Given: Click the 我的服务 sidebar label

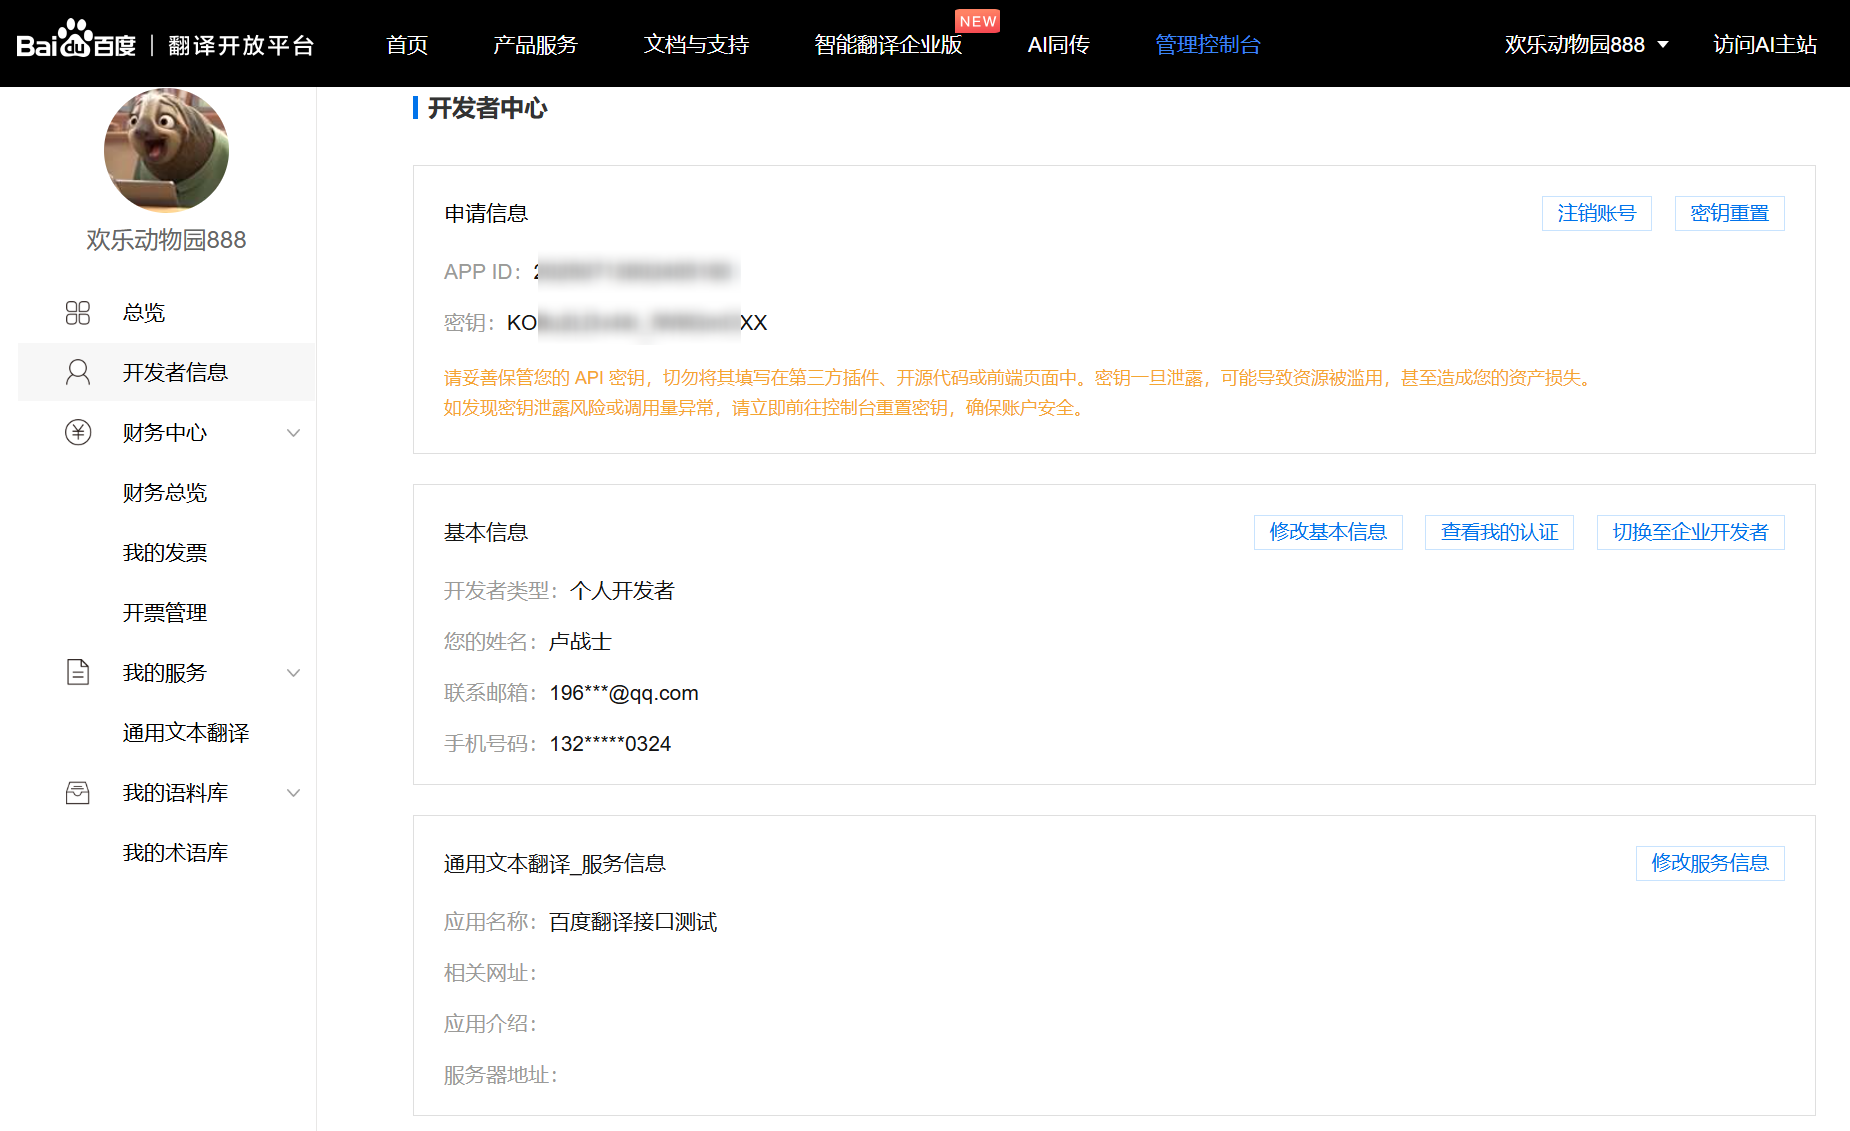Looking at the screenshot, I should pos(165,673).
